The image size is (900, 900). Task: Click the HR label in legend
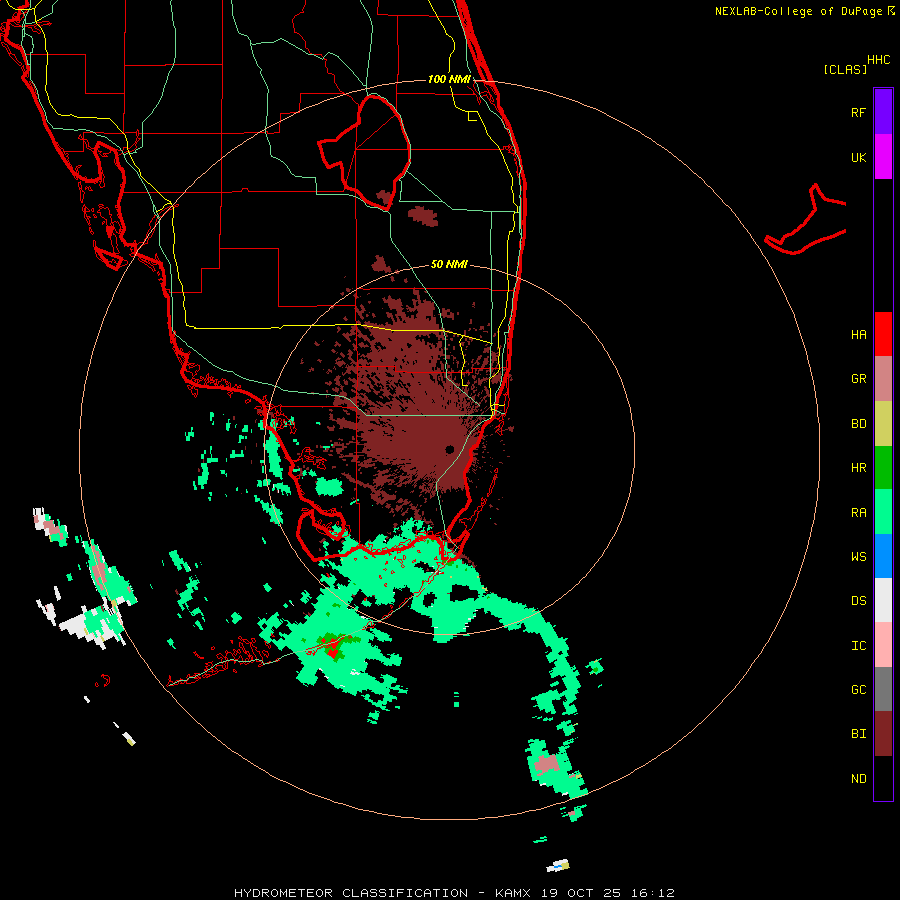pyautogui.click(x=858, y=468)
